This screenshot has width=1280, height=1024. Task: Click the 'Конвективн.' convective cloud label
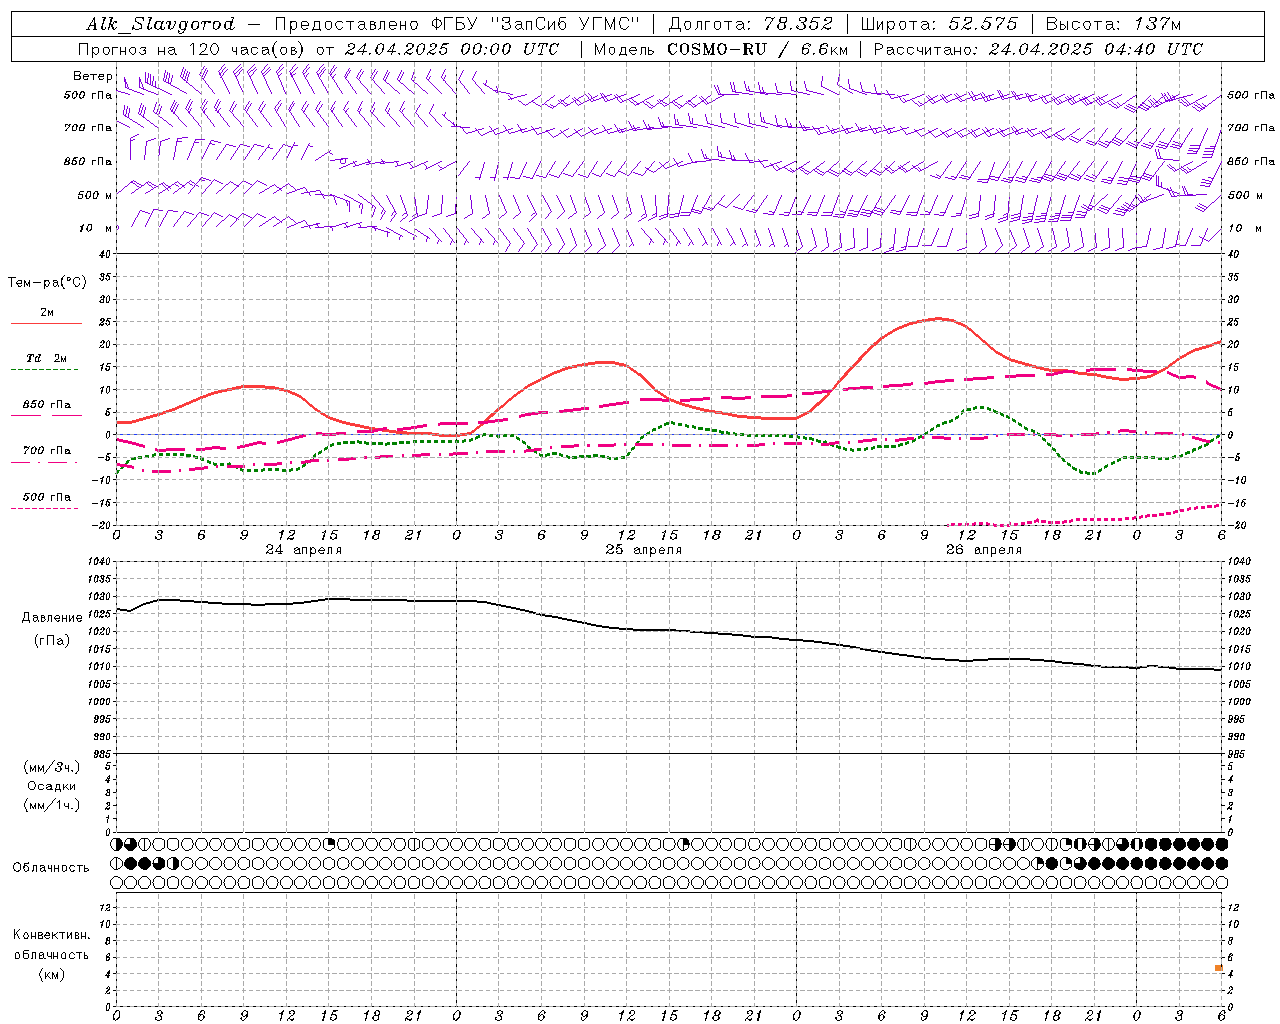pos(52,935)
